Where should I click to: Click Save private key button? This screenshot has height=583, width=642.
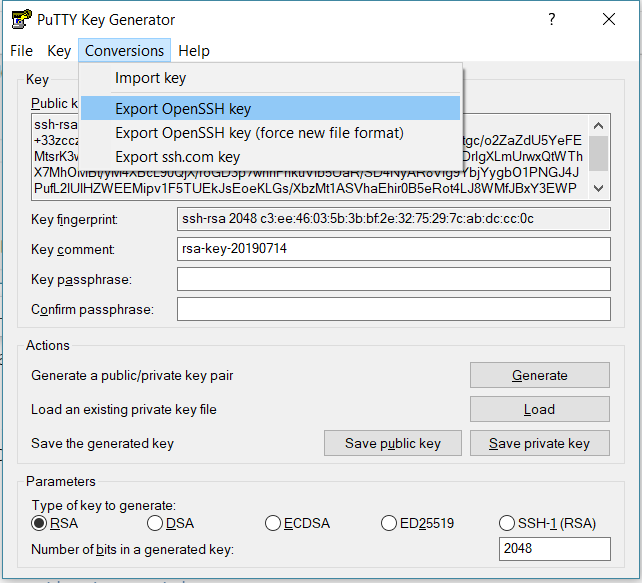tap(540, 443)
